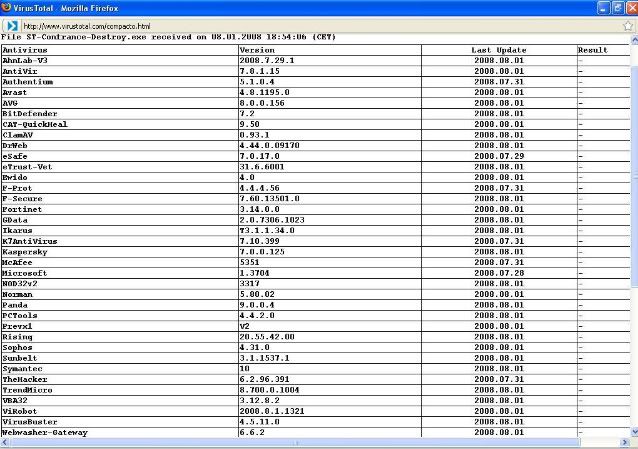638x449 pixels.
Task: Click the Last Update column header
Action: [x=499, y=50]
